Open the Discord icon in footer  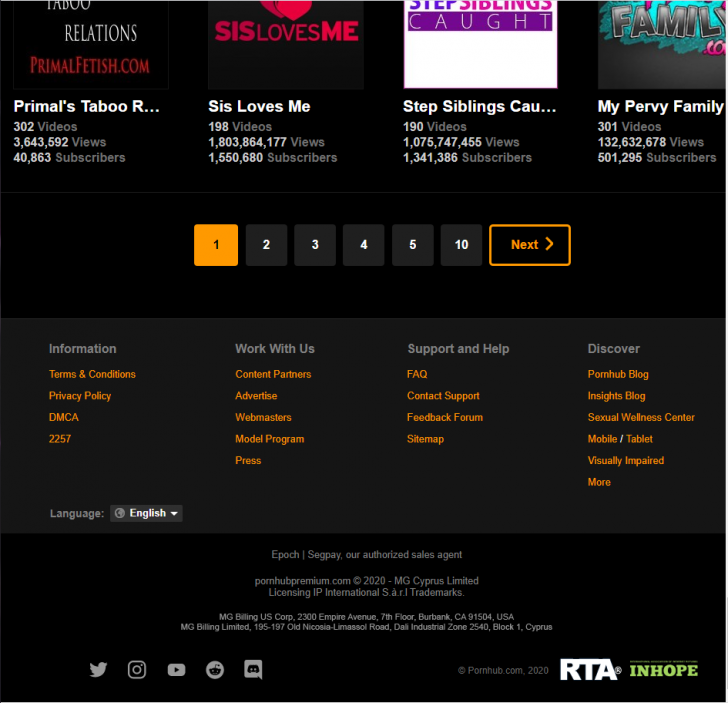tap(253, 670)
